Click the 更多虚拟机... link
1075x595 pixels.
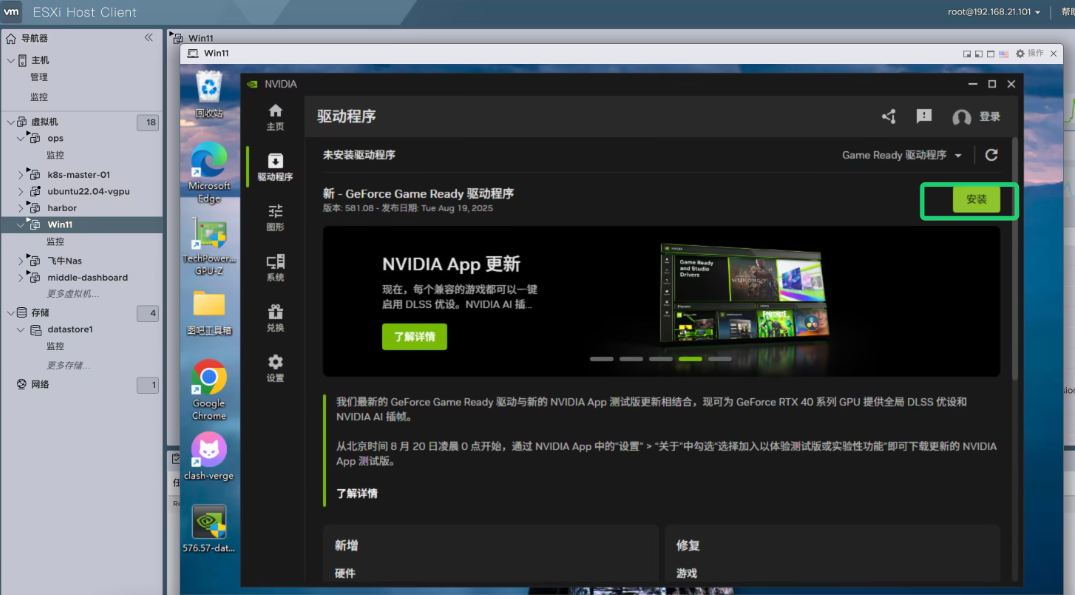click(x=73, y=294)
